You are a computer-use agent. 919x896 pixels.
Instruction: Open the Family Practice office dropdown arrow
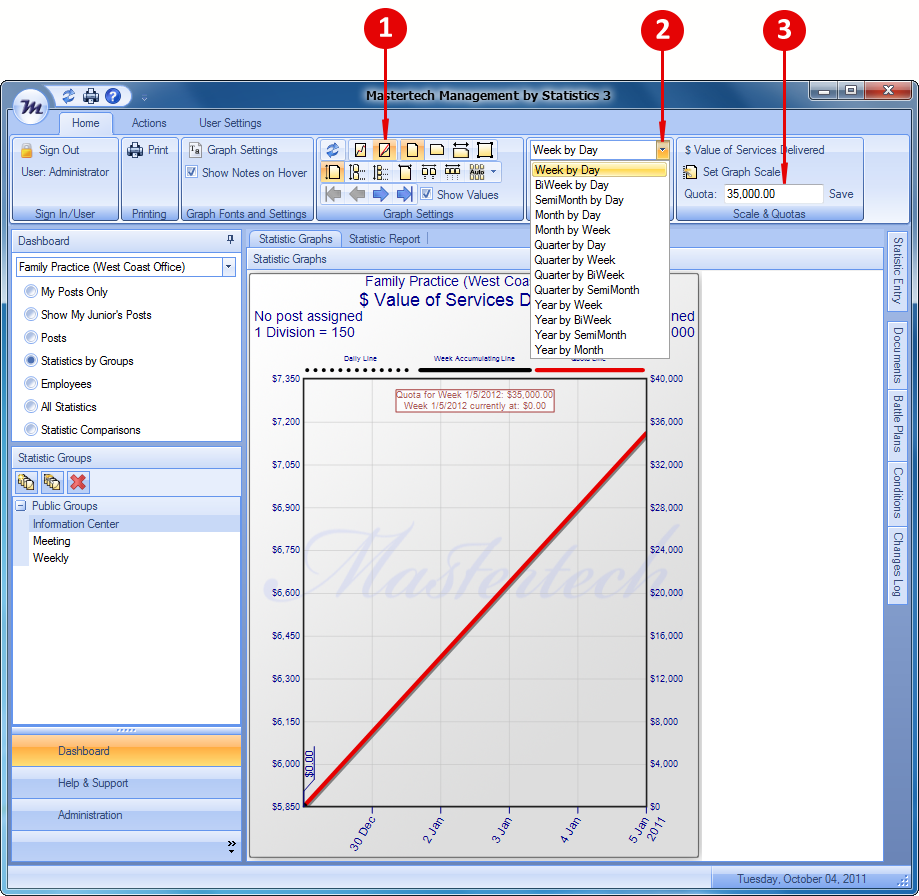click(x=229, y=267)
